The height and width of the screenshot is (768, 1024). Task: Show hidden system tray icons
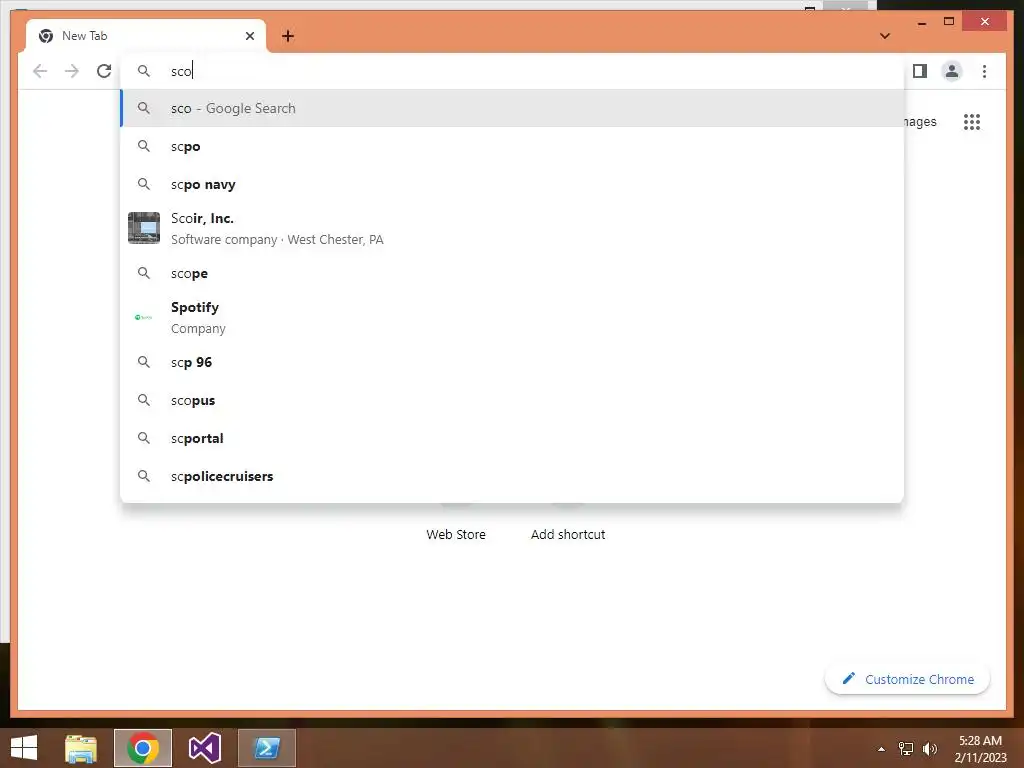coord(881,749)
